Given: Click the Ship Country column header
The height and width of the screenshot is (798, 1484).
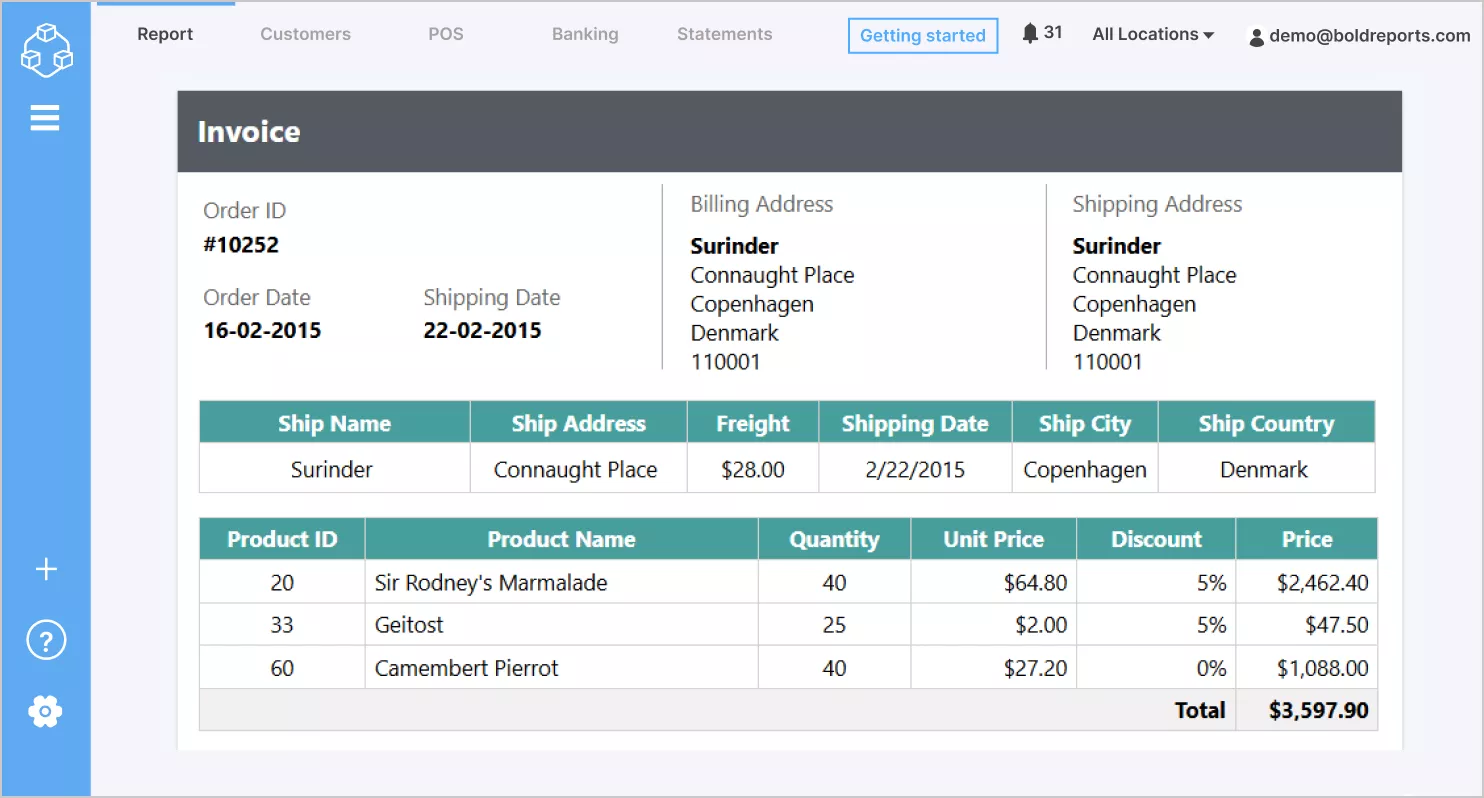Looking at the screenshot, I should click(x=1267, y=423).
